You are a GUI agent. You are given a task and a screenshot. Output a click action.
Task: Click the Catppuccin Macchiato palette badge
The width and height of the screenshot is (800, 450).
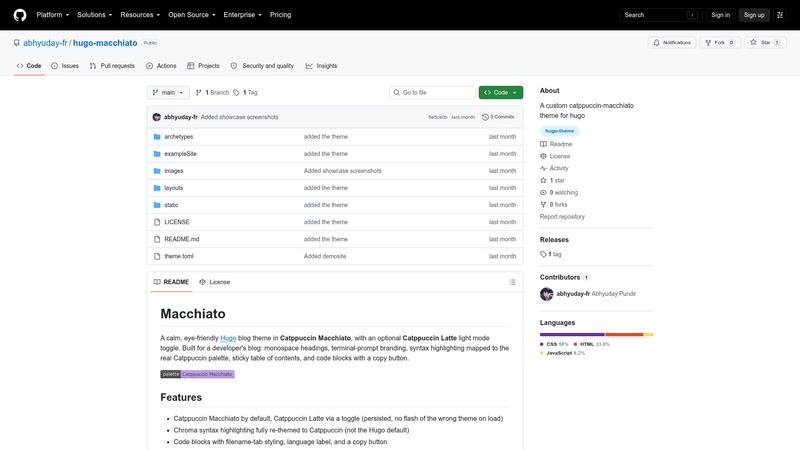pyautogui.click(x=197, y=374)
